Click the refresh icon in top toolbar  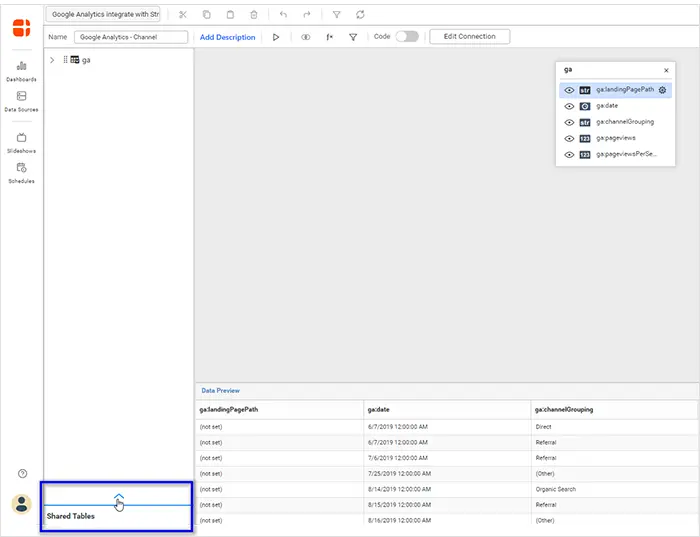pos(360,15)
